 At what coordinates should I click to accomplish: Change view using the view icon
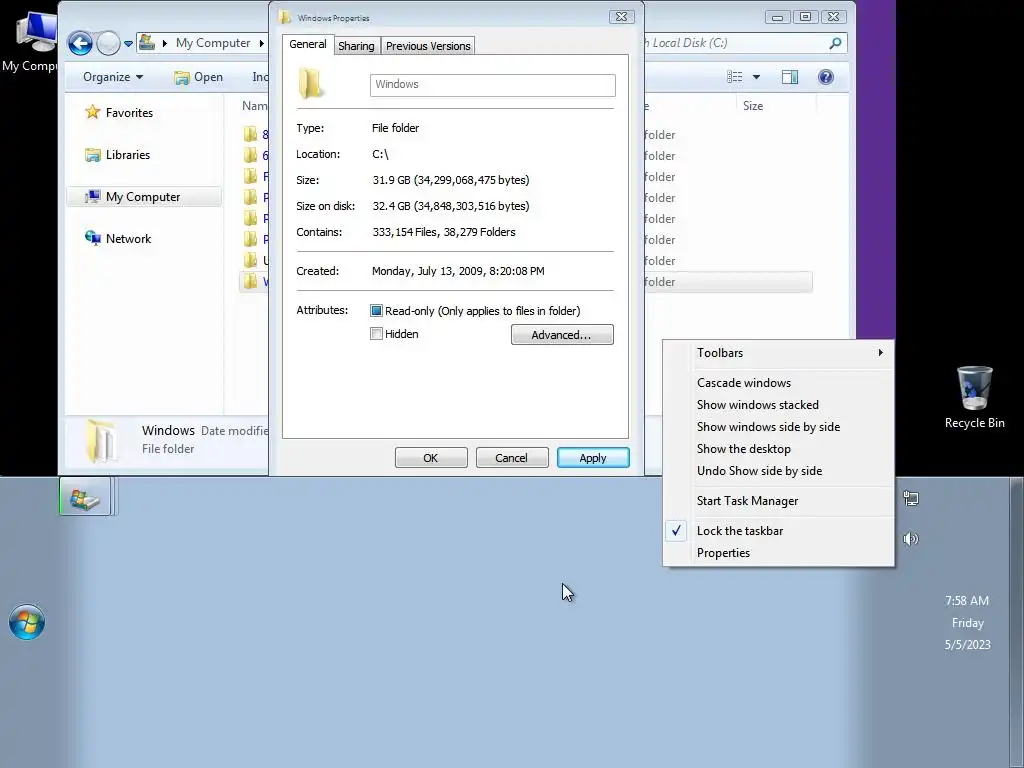click(x=735, y=77)
